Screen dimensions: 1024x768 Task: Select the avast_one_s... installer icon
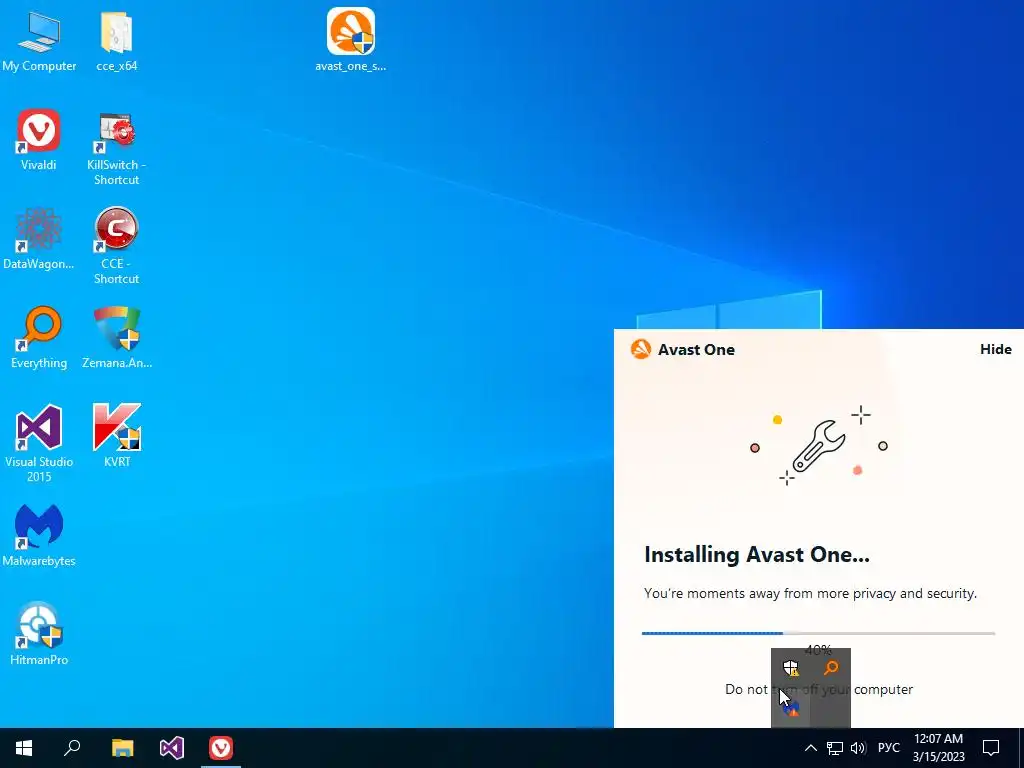351,39
